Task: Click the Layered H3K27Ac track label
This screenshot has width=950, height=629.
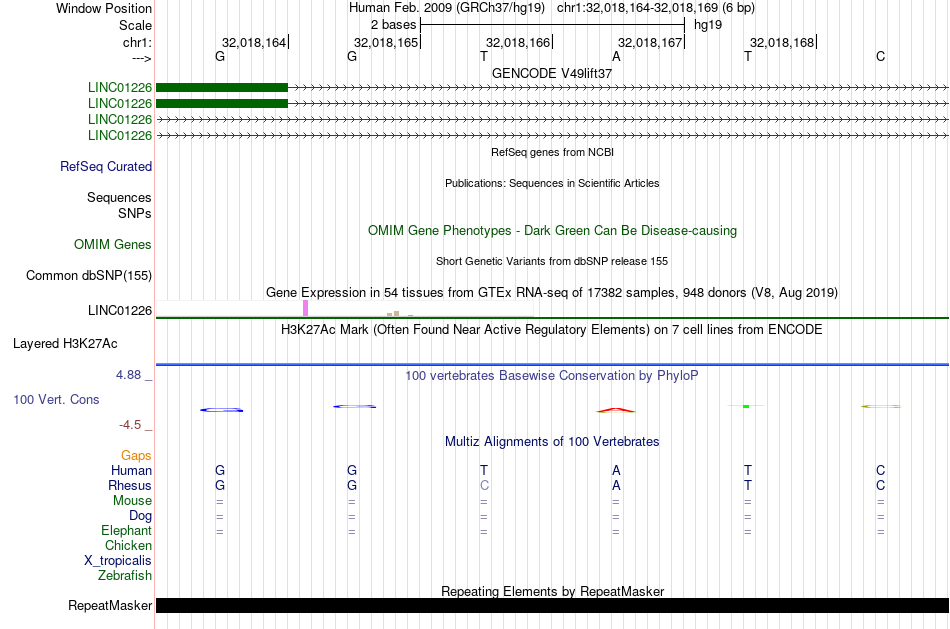Action: click(x=65, y=344)
